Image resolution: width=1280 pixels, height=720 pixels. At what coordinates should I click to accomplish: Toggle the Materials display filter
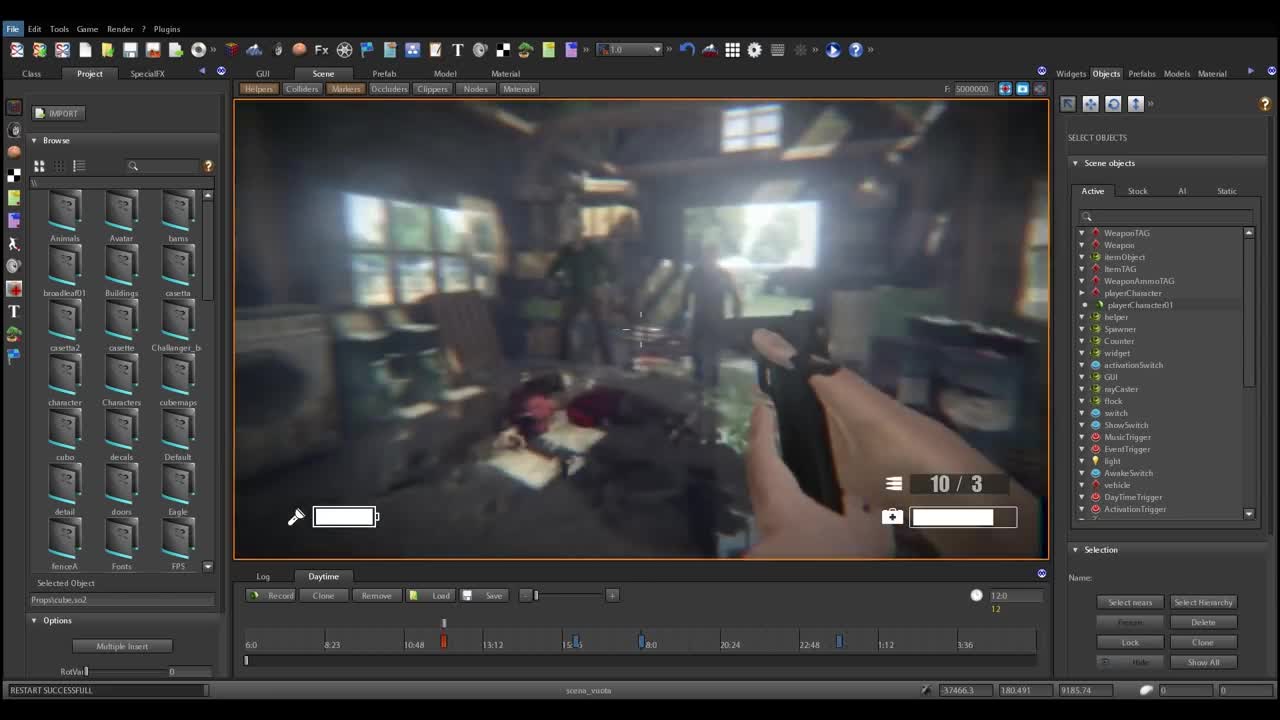click(x=519, y=89)
